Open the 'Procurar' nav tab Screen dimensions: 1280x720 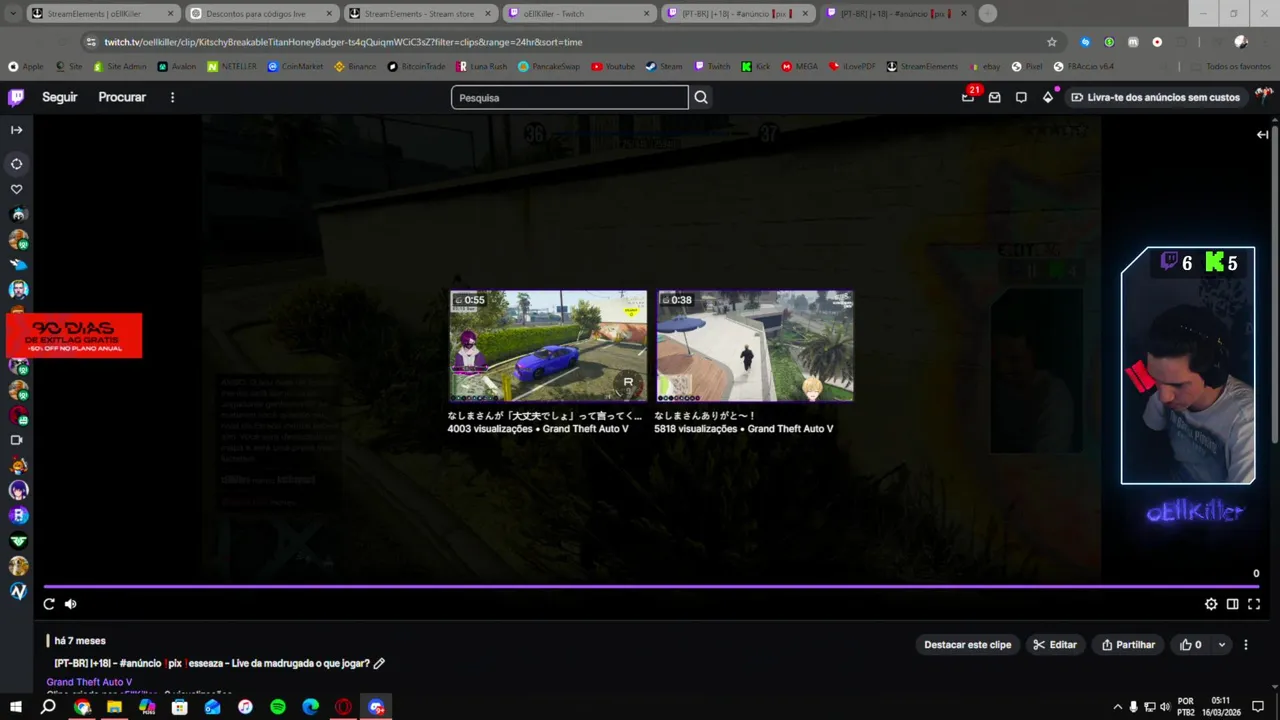[x=122, y=97]
